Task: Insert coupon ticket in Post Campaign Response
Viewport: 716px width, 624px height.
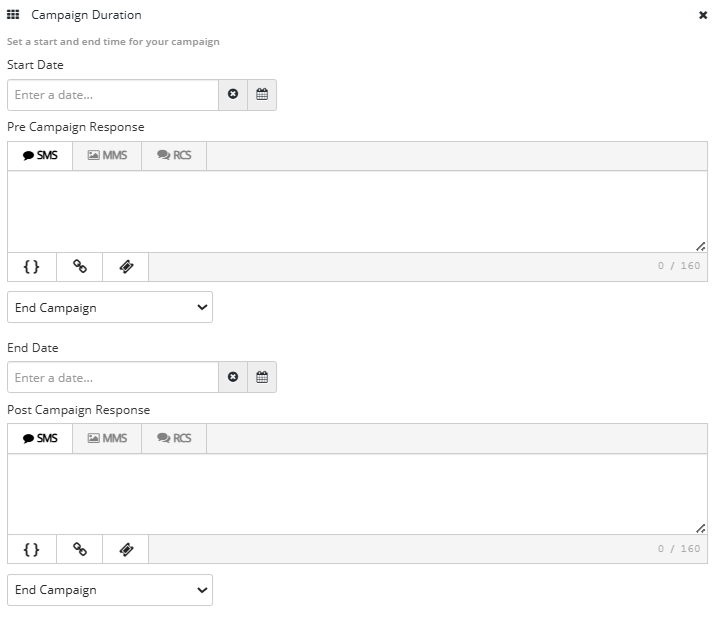Action: pos(126,549)
